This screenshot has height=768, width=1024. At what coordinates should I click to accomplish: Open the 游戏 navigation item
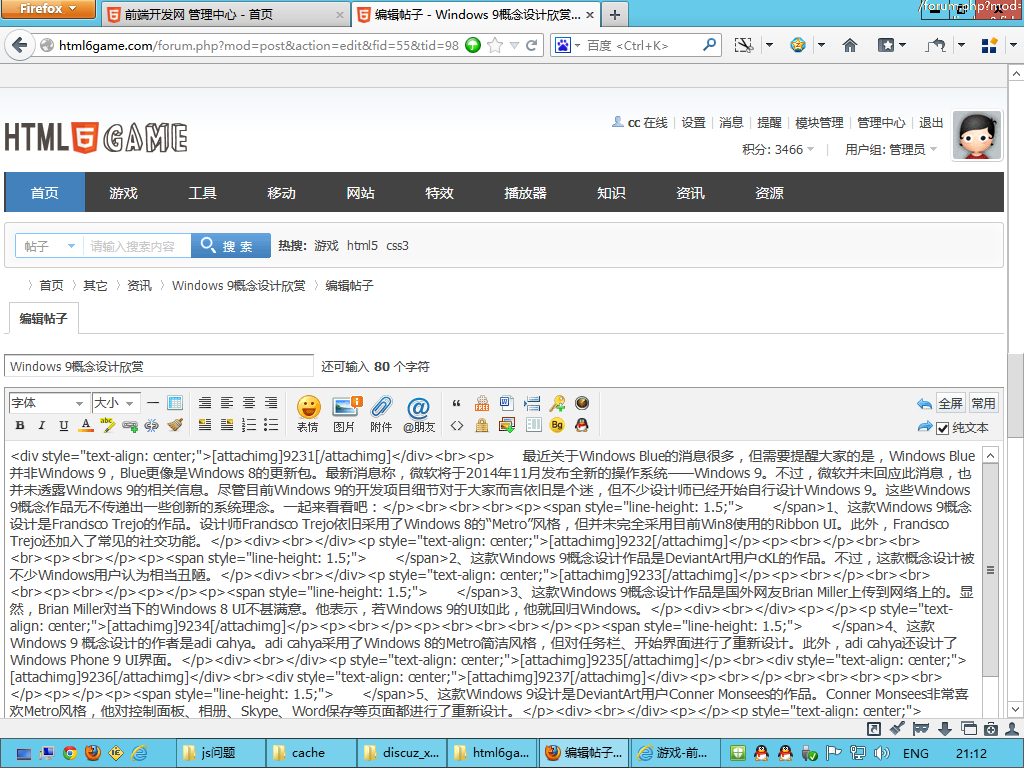(123, 193)
